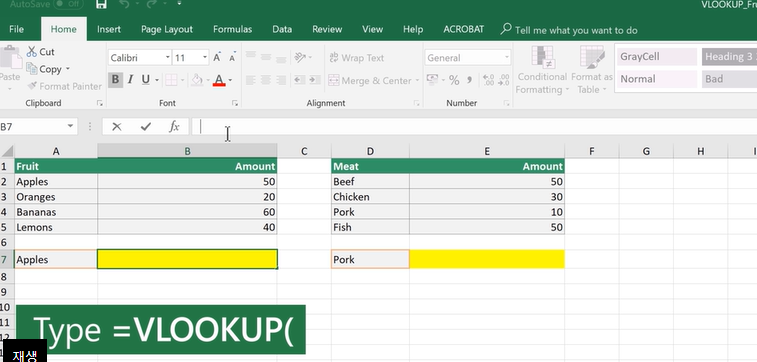The image size is (757, 362).
Task: Open the Underline style dropdown arrow
Action: tap(157, 80)
